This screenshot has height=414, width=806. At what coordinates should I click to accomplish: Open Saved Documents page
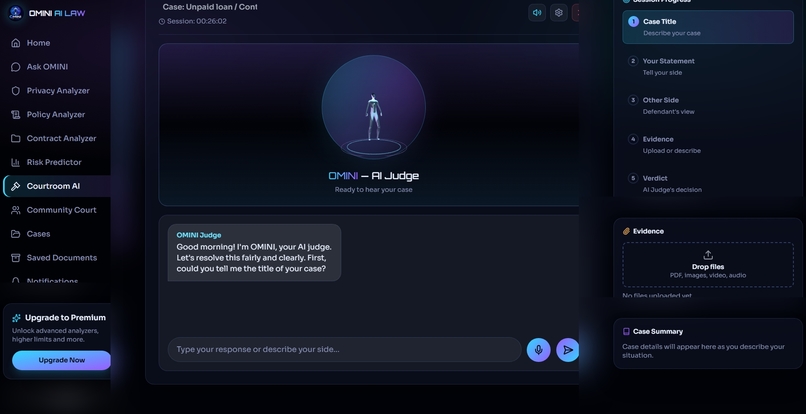coord(57,258)
